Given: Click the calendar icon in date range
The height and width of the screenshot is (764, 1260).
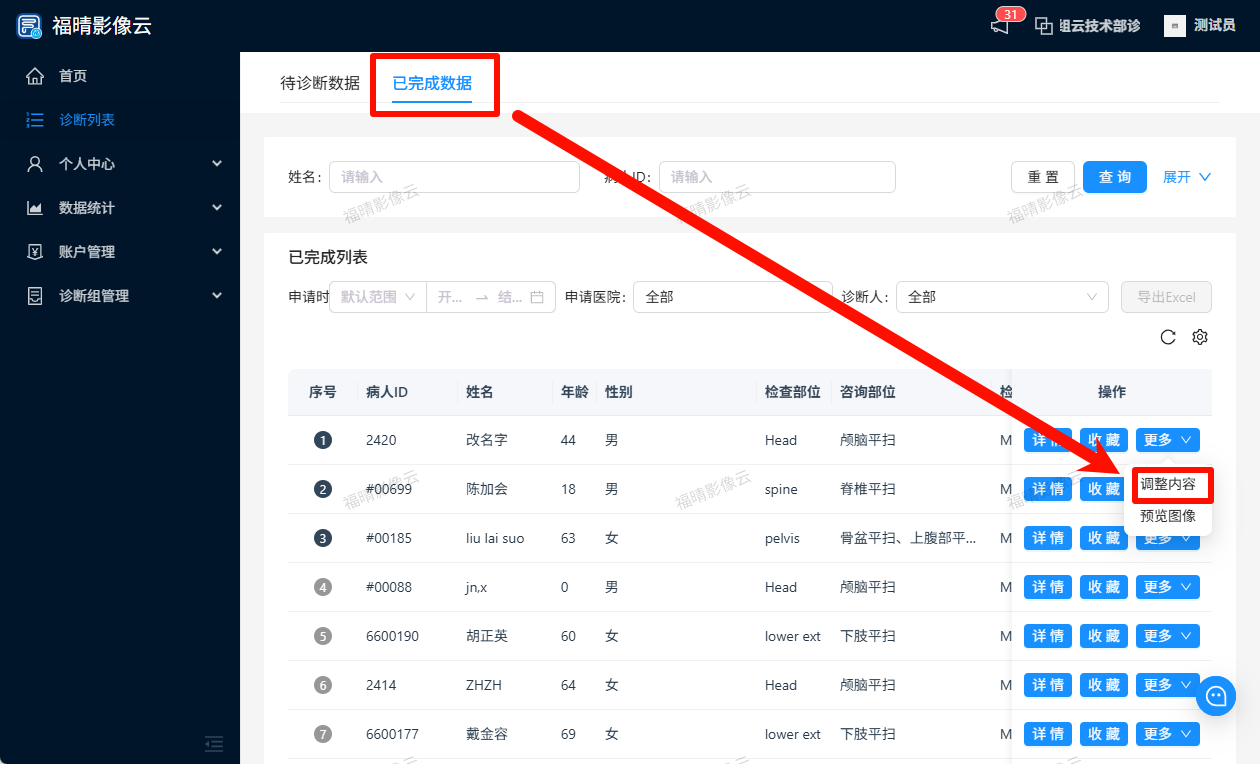Looking at the screenshot, I should click(x=537, y=297).
